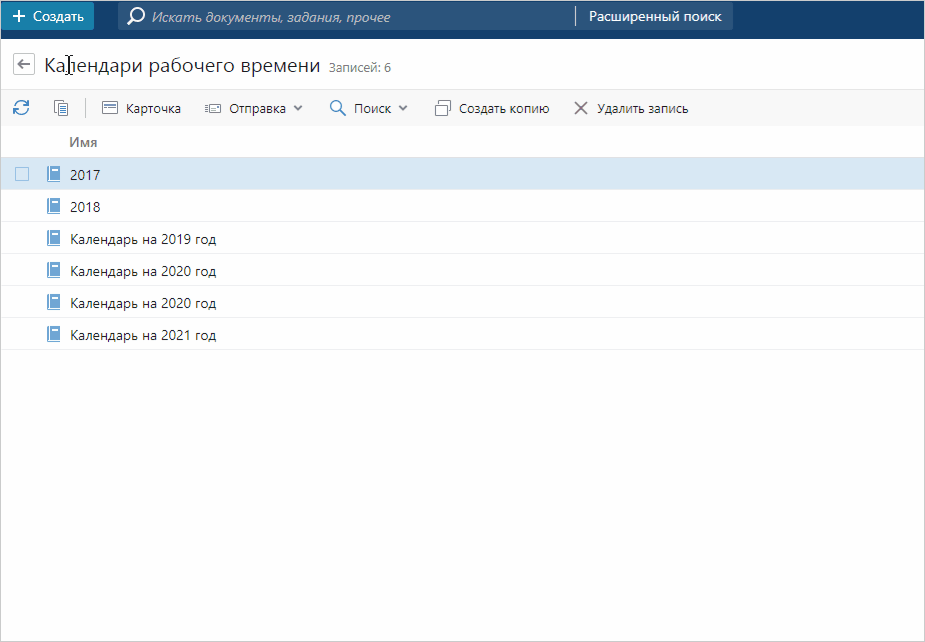Open Расширенный поиск
This screenshot has width=925, height=642.
tap(654, 17)
